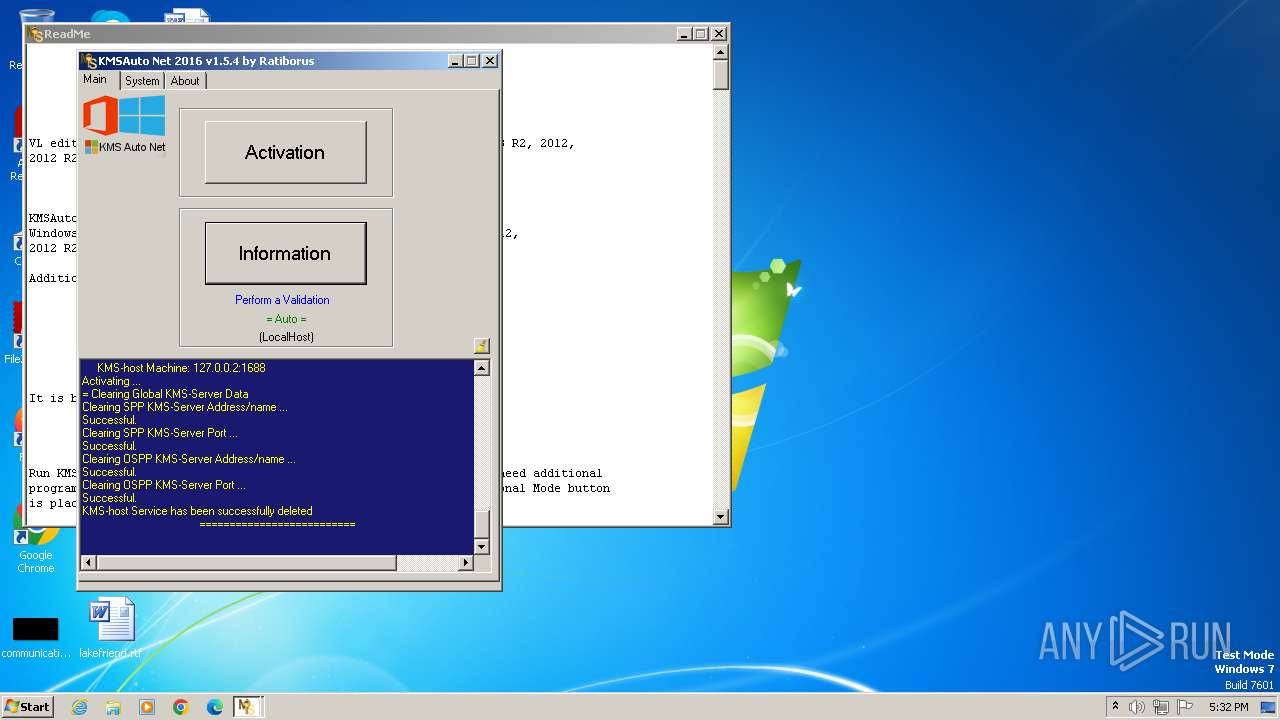The width and height of the screenshot is (1280, 720).
Task: Click the log line 'KMS-host Machine: 127.0.0.2:1688'
Action: point(181,368)
